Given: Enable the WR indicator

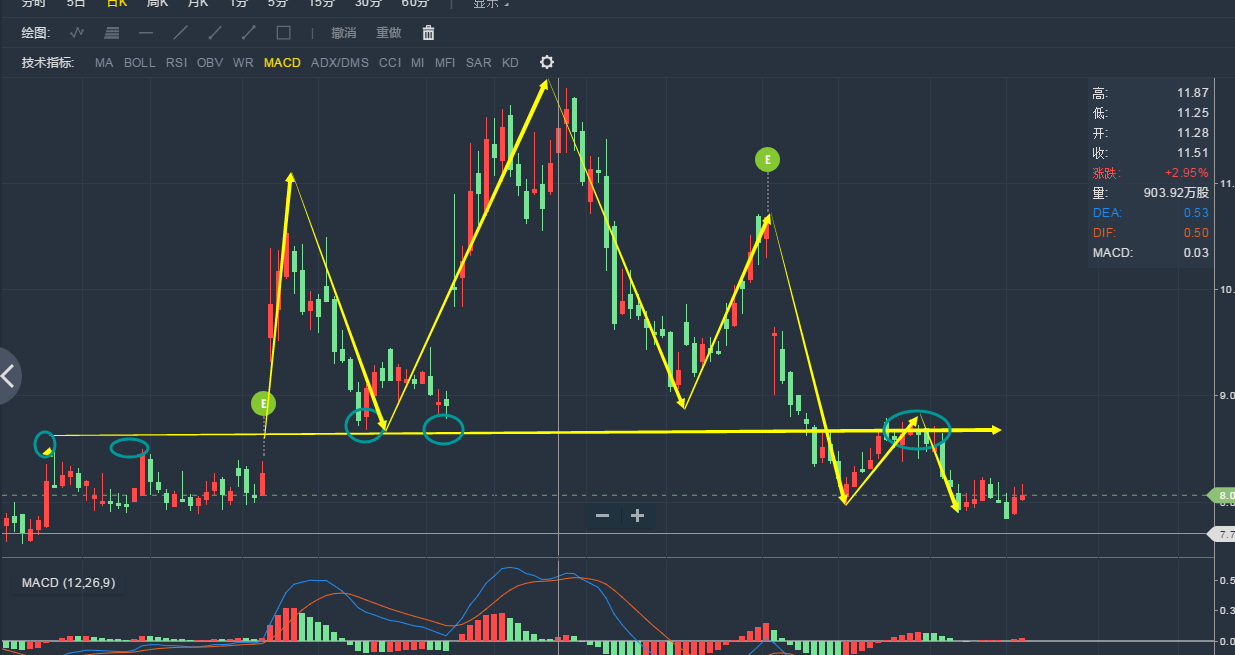Looking at the screenshot, I should 243,62.
